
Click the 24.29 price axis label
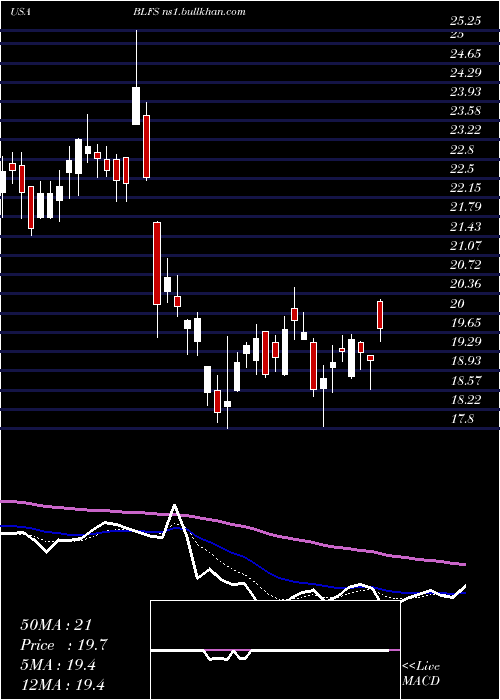click(x=466, y=73)
